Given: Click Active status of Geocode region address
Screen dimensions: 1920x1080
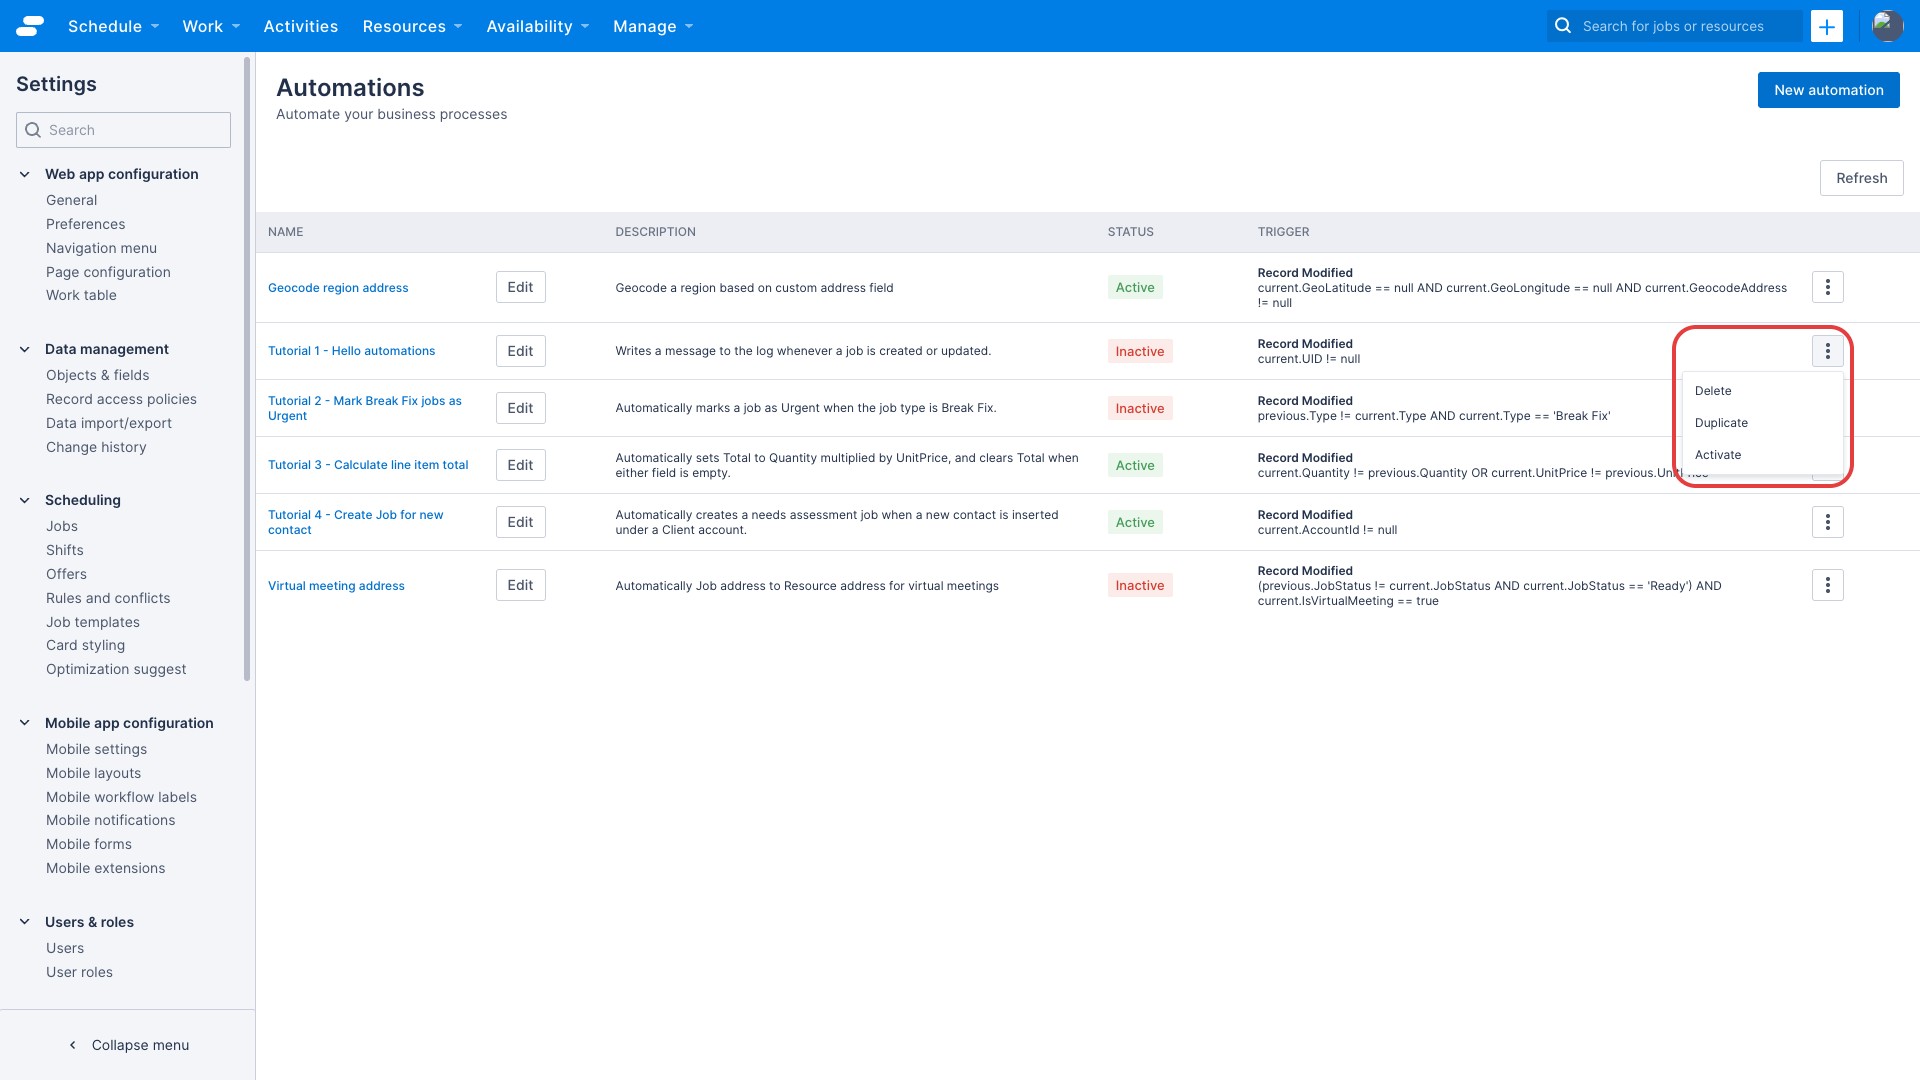Looking at the screenshot, I should 1135,287.
